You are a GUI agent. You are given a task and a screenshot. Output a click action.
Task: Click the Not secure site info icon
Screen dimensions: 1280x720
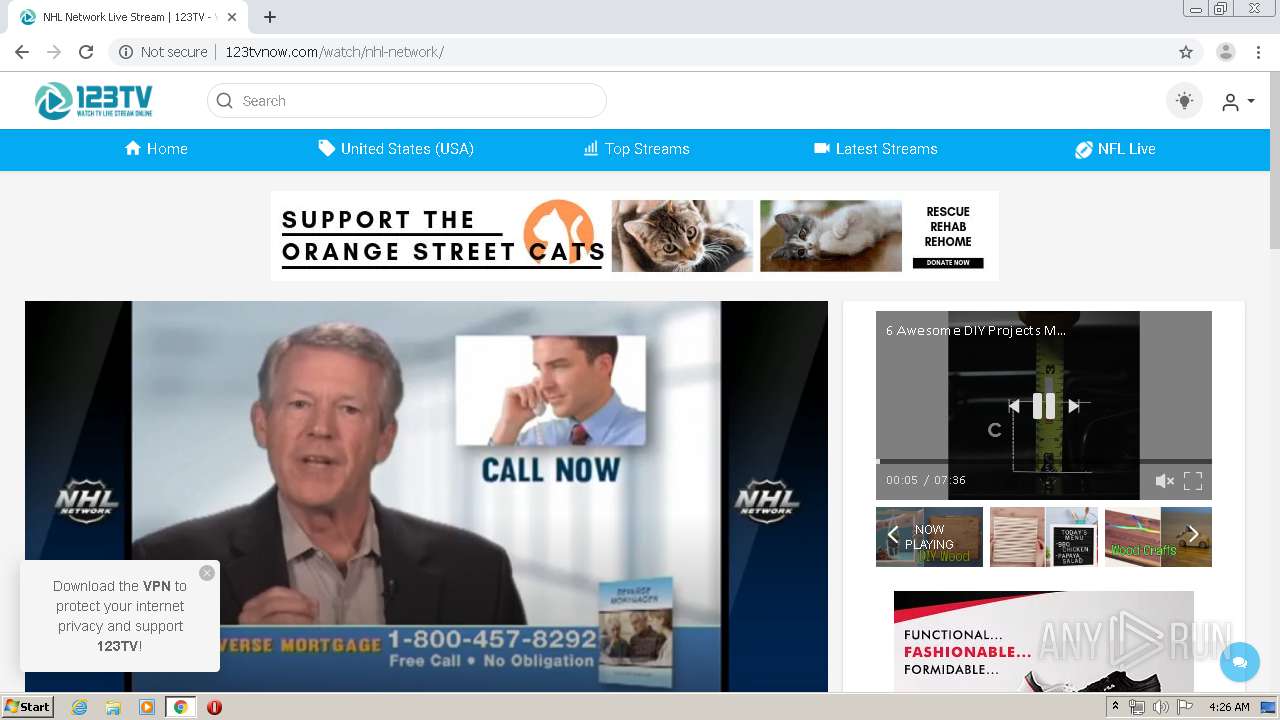(126, 52)
